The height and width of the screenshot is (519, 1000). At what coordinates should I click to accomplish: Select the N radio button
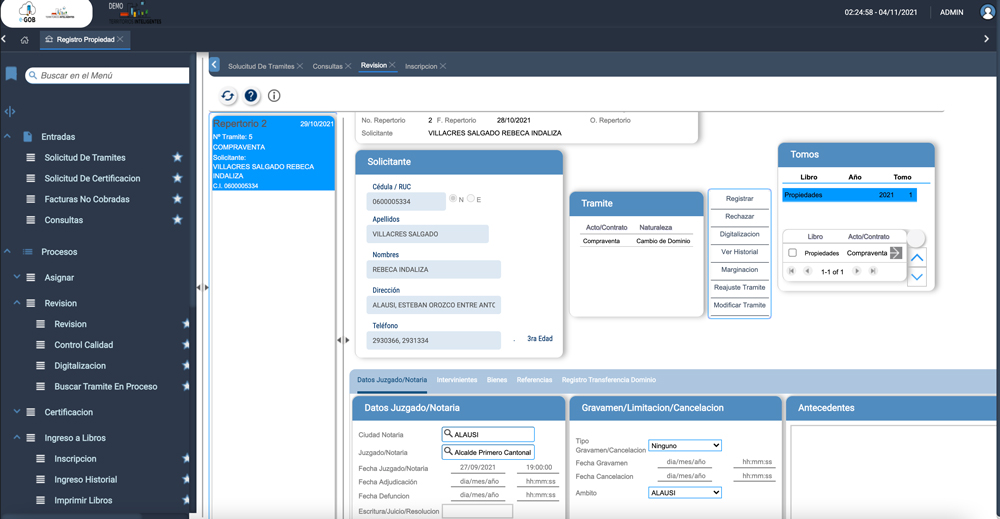tap(453, 199)
